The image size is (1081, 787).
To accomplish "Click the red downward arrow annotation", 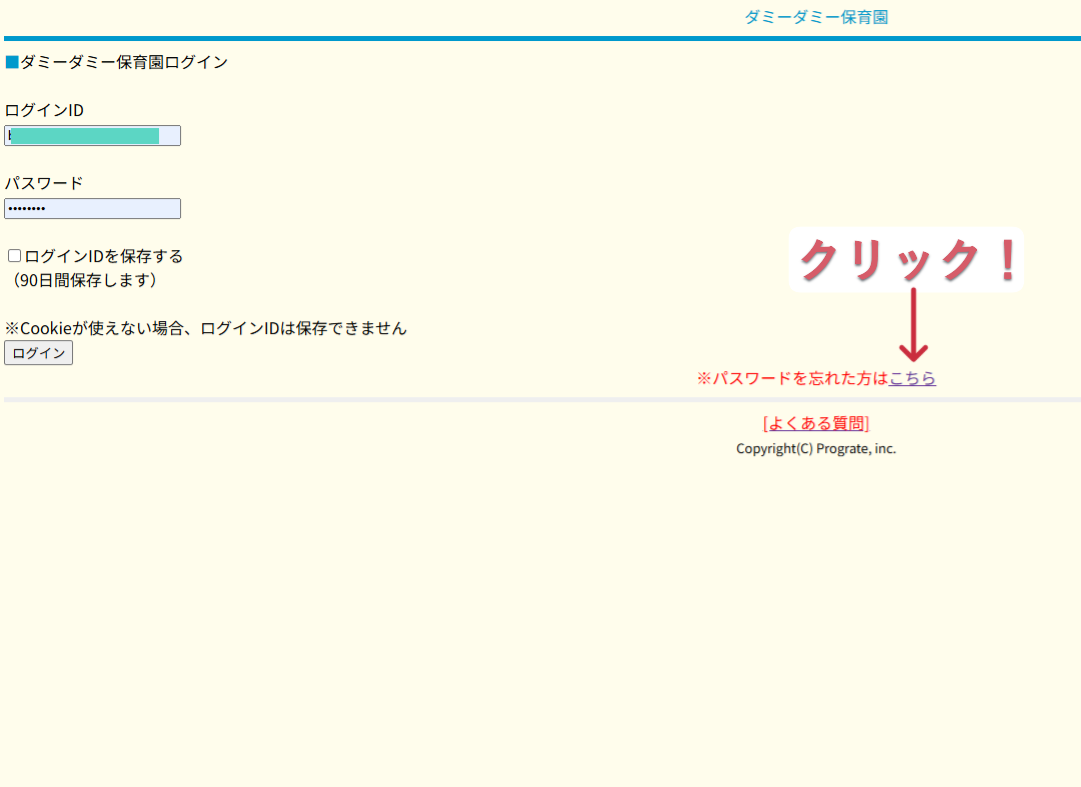I will click(913, 325).
